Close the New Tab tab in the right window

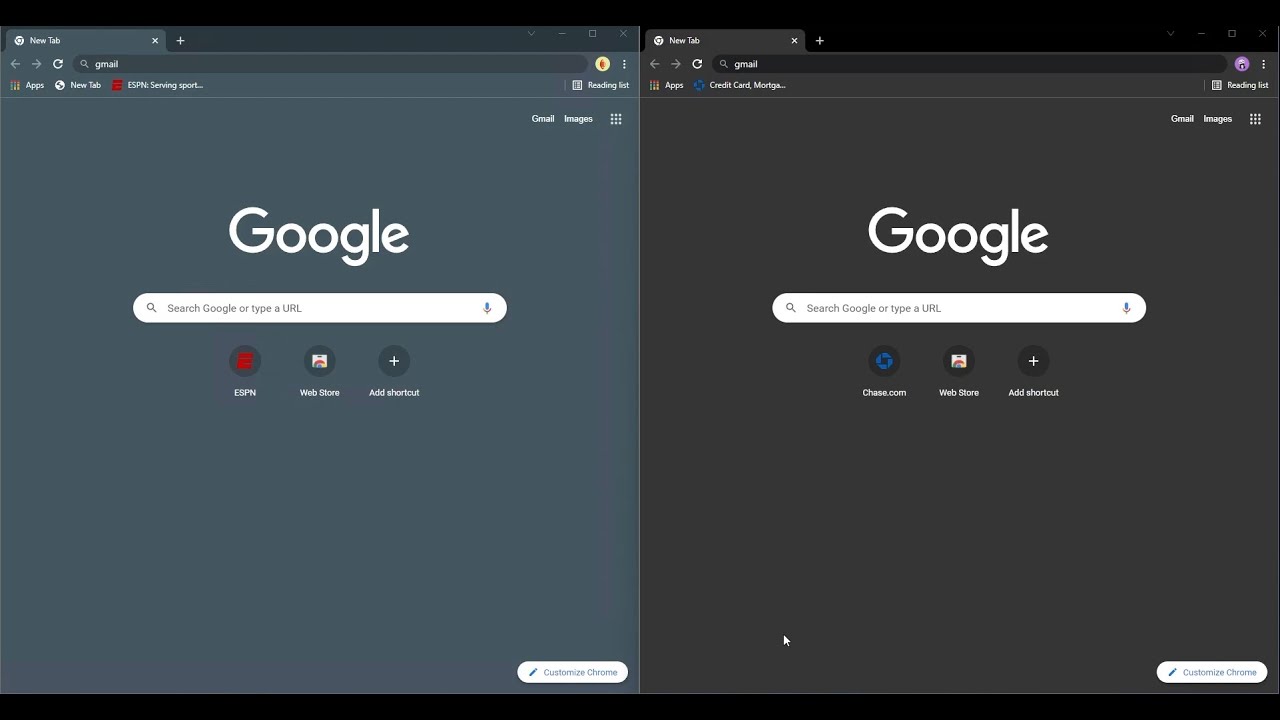click(x=794, y=41)
